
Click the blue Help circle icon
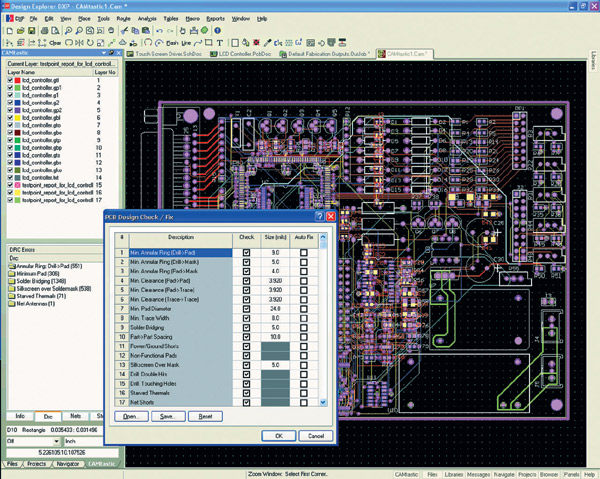pyautogui.click(x=217, y=30)
